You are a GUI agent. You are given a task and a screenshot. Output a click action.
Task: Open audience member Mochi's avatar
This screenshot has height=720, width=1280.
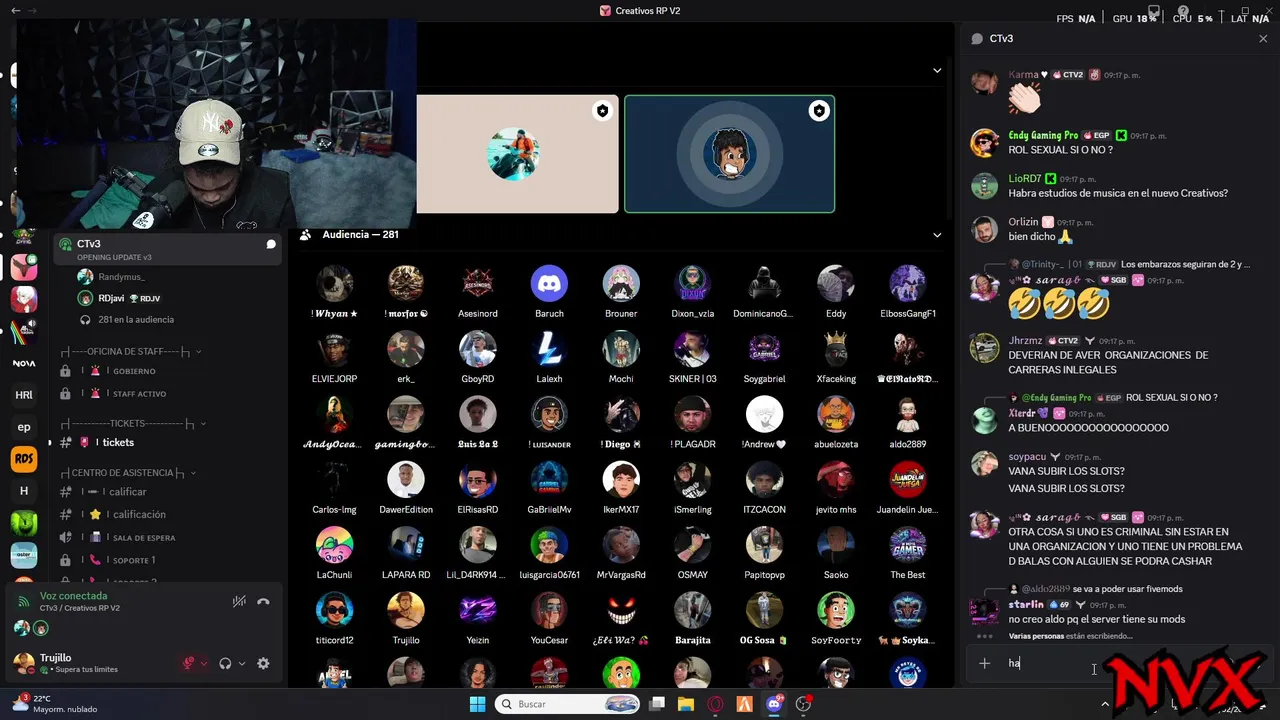click(x=621, y=349)
